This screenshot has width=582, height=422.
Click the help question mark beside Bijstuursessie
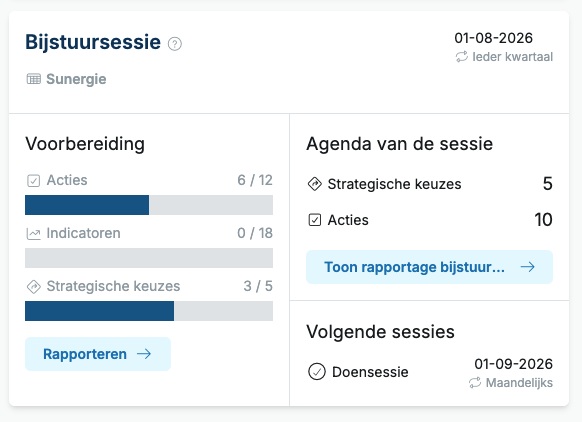point(175,44)
